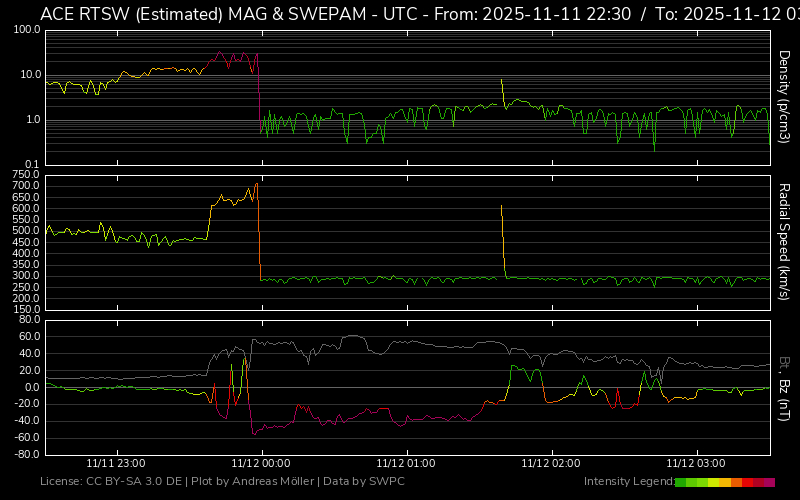Screen dimensions: 800x500
Task: Click the Plot by Andreas Möller credit
Action: click(x=258, y=482)
